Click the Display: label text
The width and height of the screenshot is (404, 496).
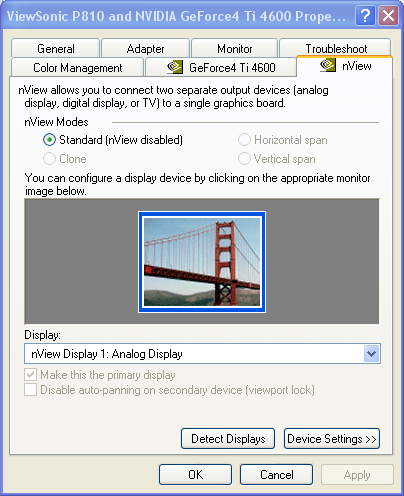[43, 335]
